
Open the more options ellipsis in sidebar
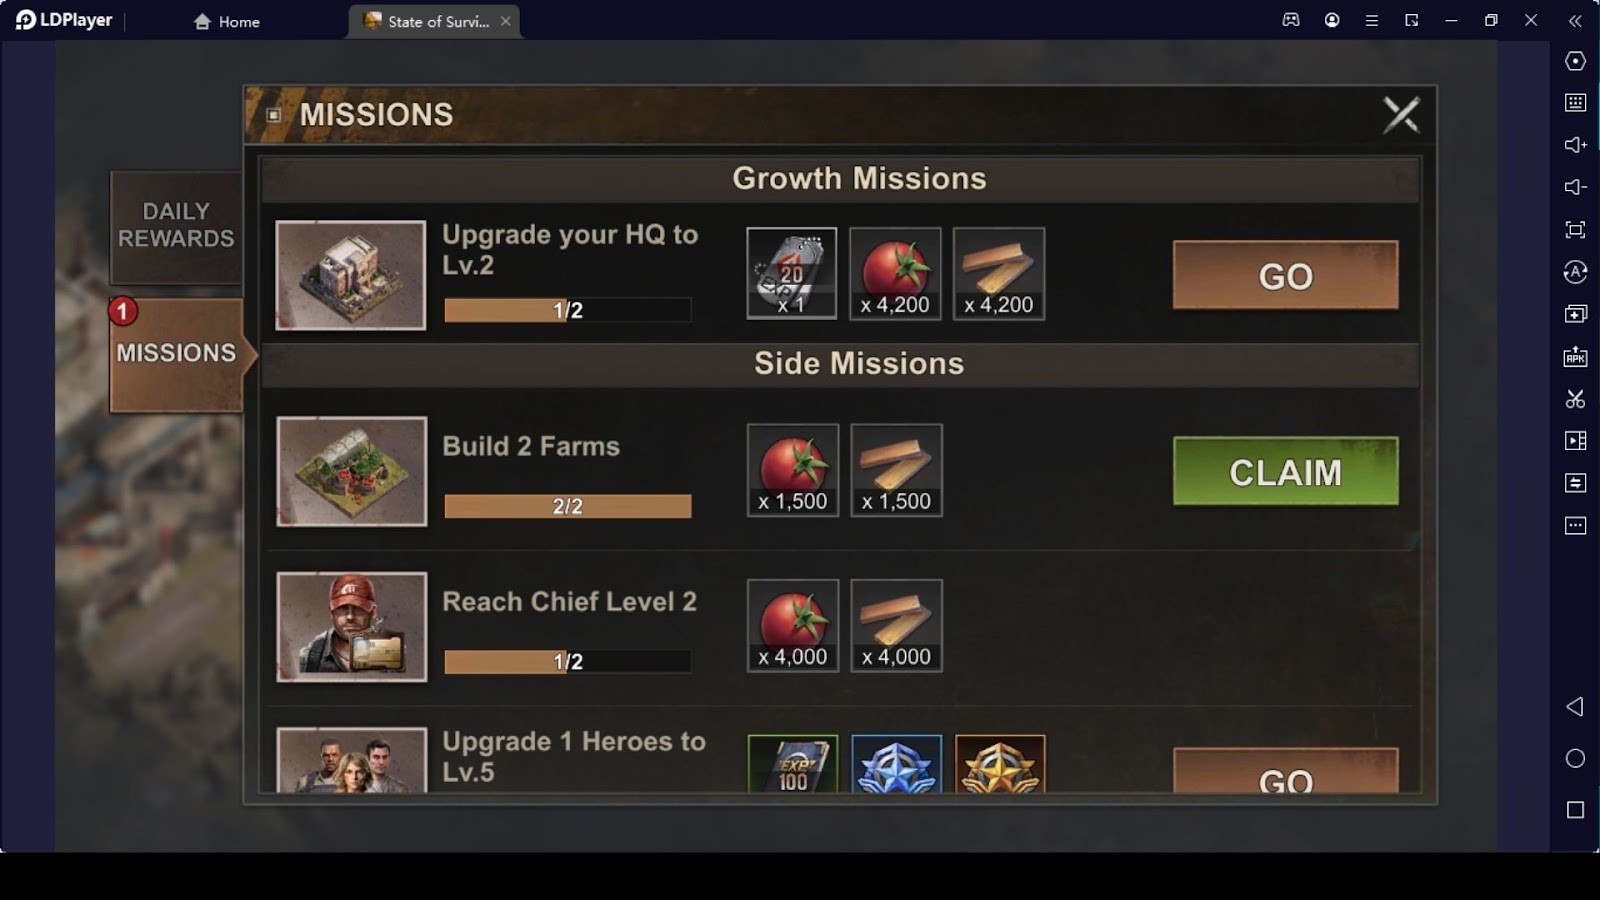click(1575, 526)
